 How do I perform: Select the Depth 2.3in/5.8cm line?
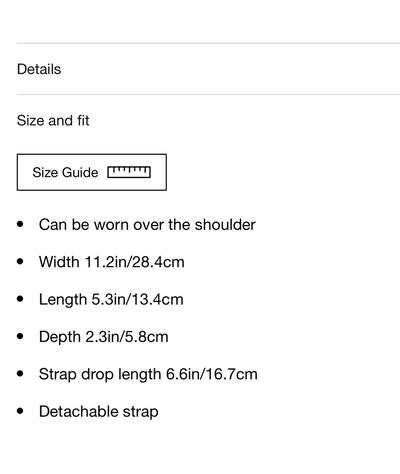coord(103,336)
